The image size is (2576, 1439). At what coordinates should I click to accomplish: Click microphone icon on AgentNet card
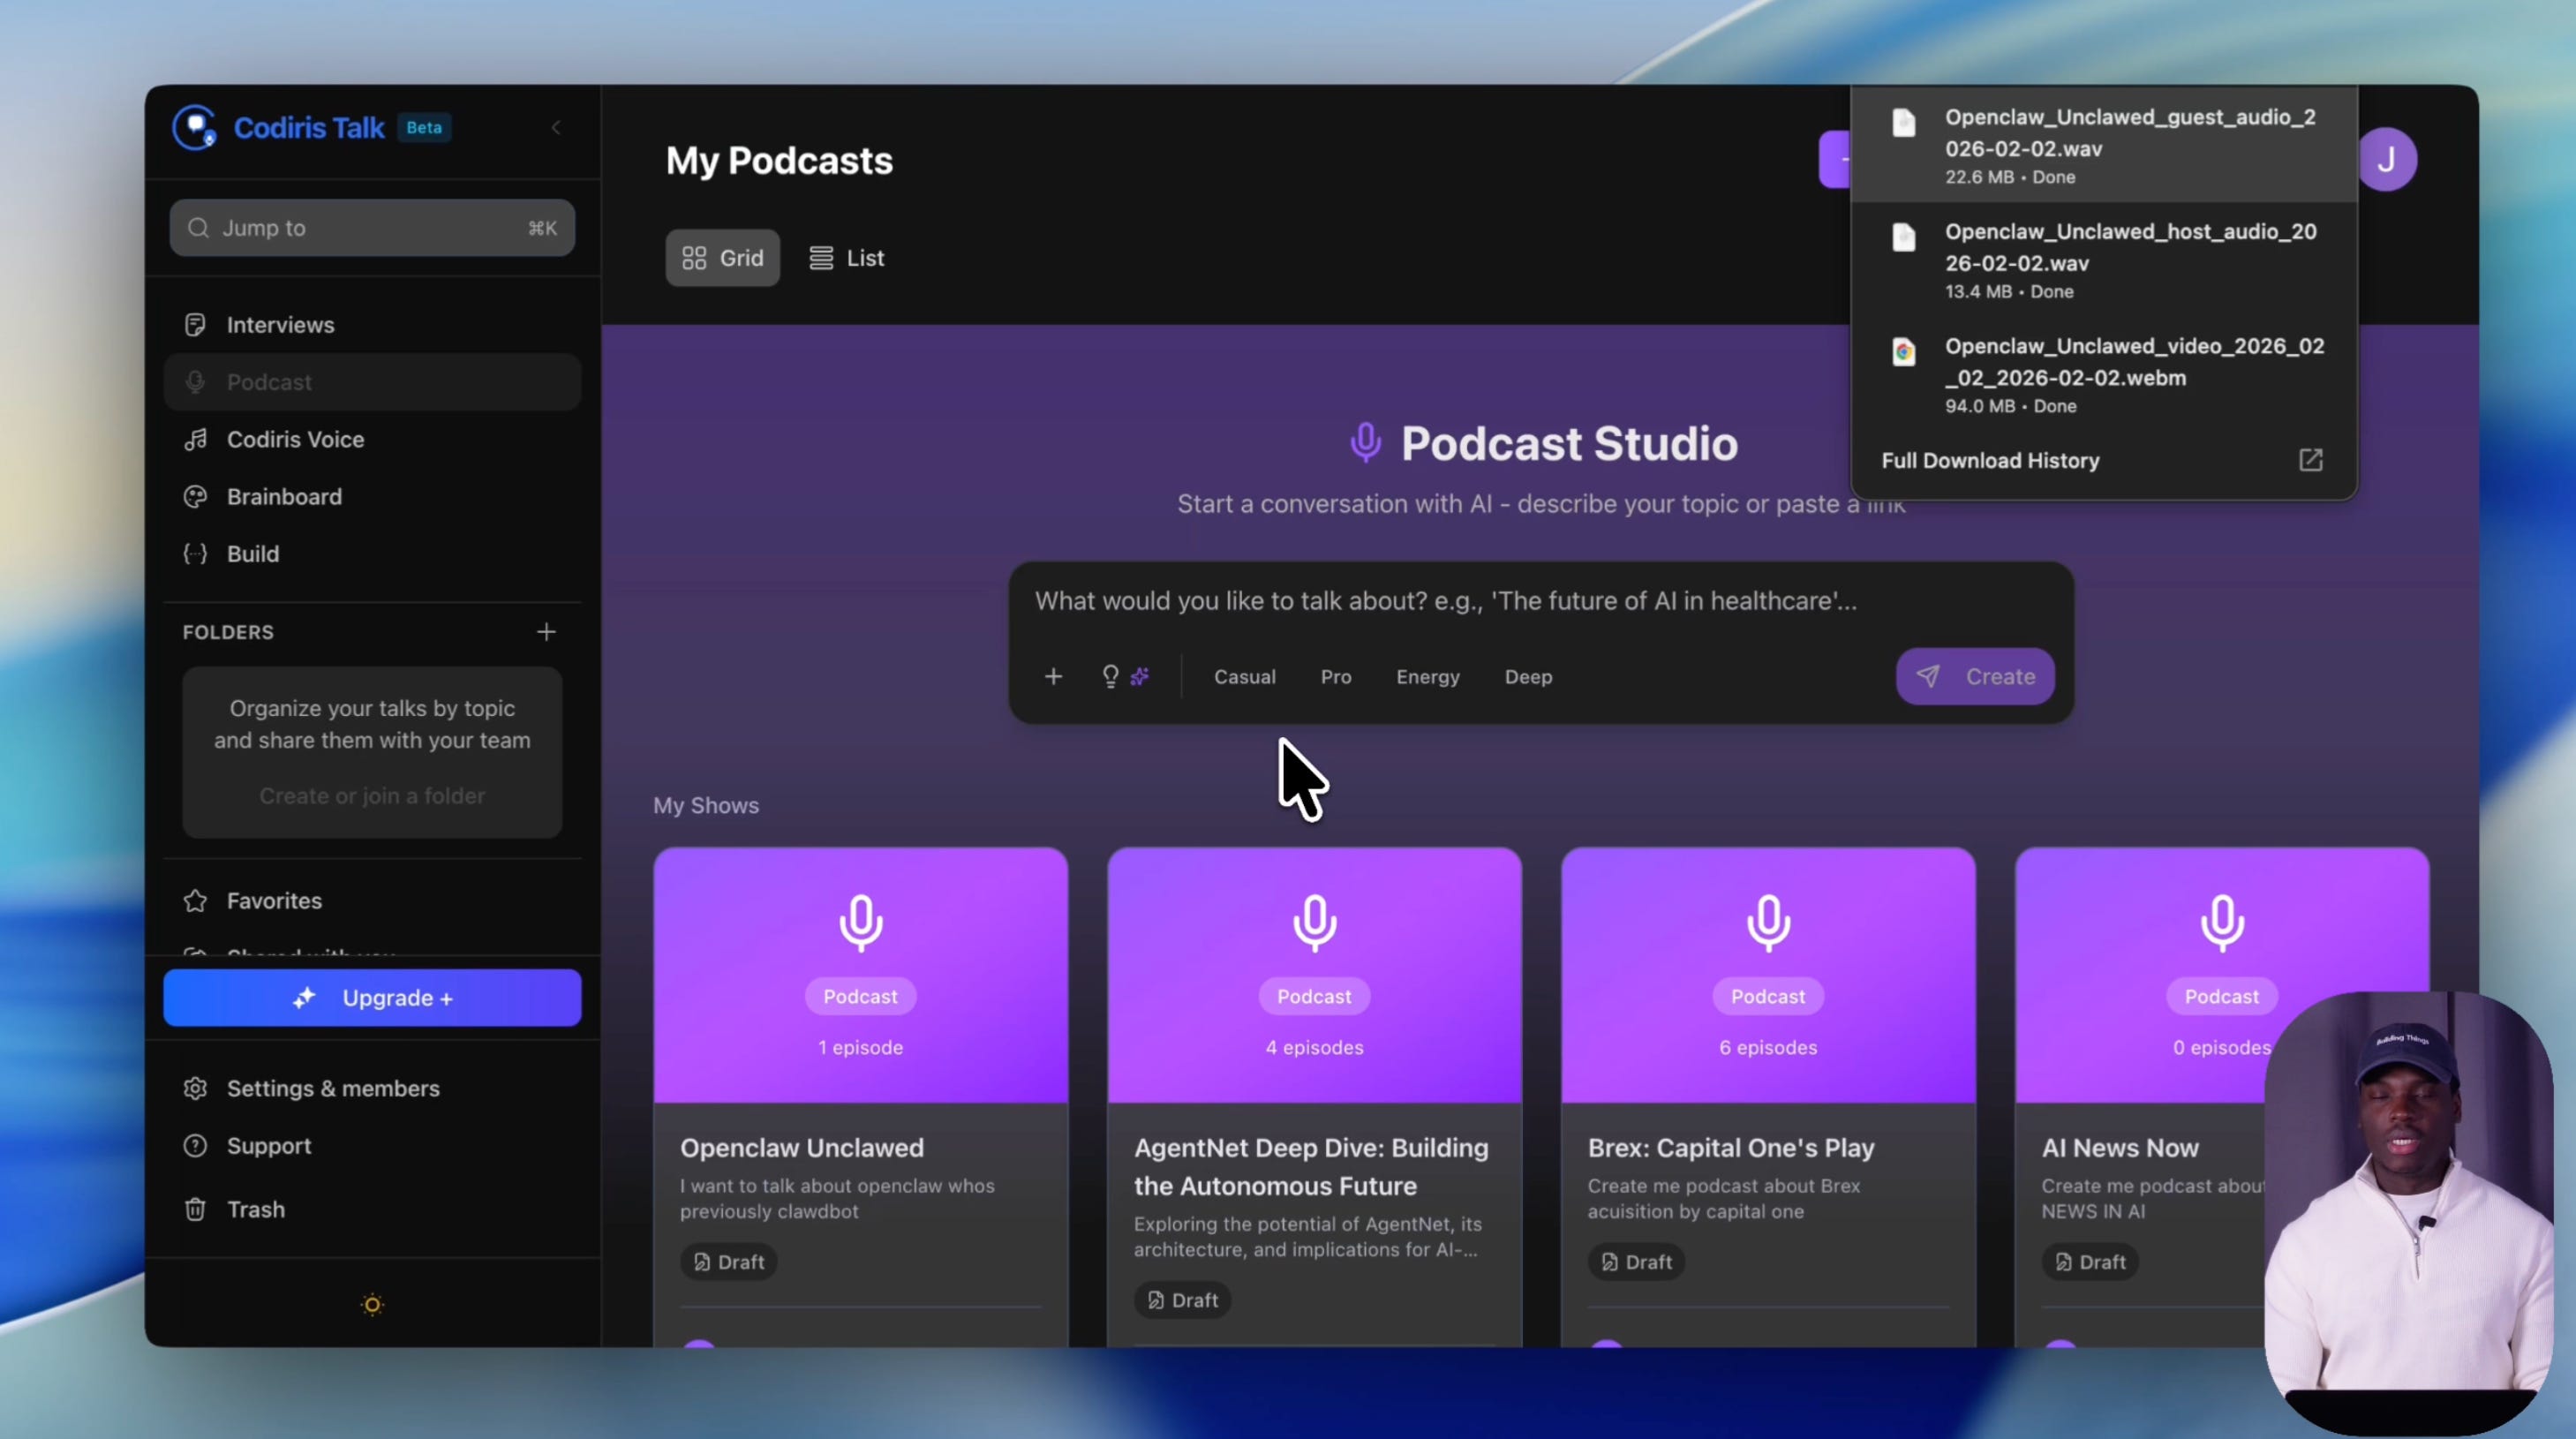pyautogui.click(x=1315, y=922)
